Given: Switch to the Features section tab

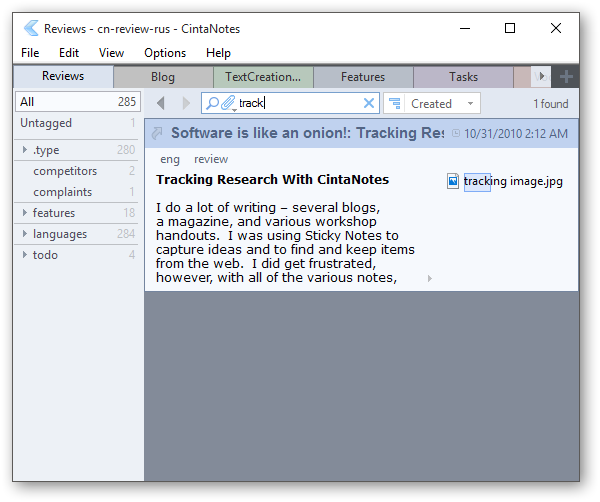Looking at the screenshot, I should coord(363,77).
